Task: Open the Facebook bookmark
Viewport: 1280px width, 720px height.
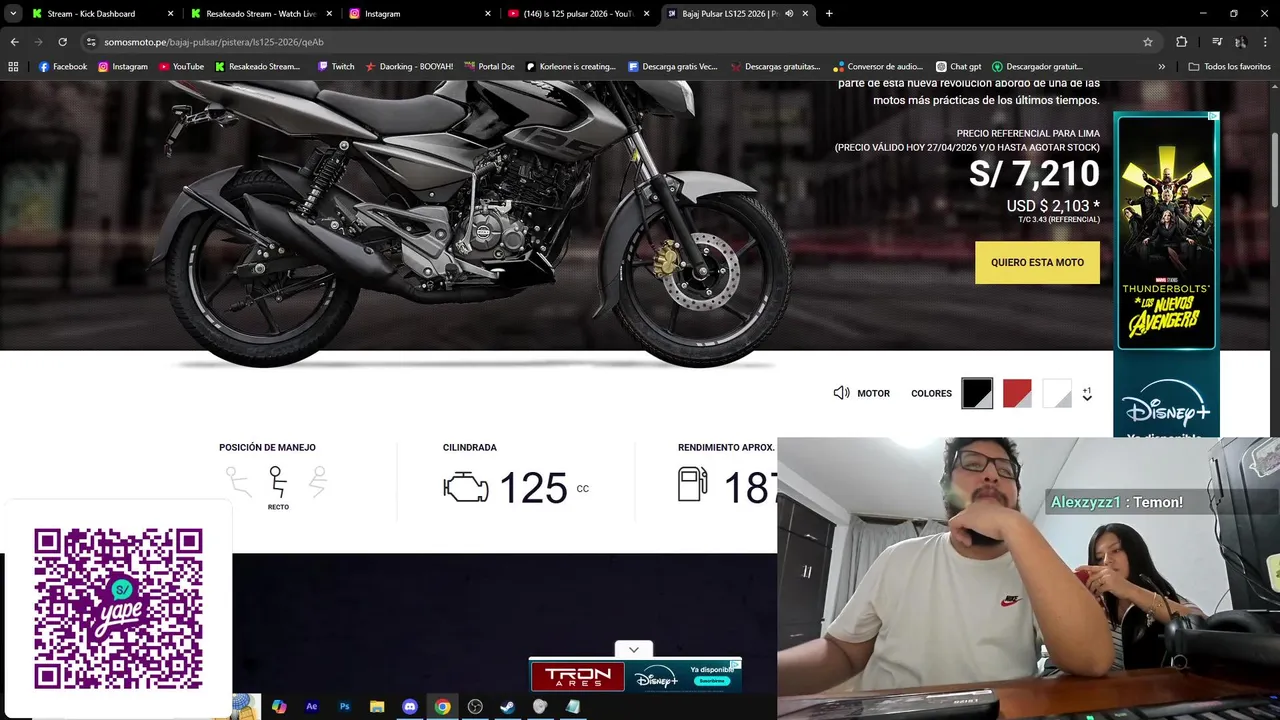Action: coord(63,66)
